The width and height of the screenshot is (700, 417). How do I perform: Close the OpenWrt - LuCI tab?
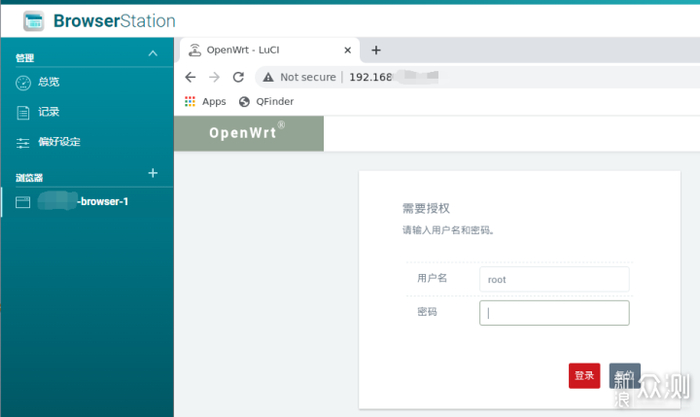[x=347, y=50]
